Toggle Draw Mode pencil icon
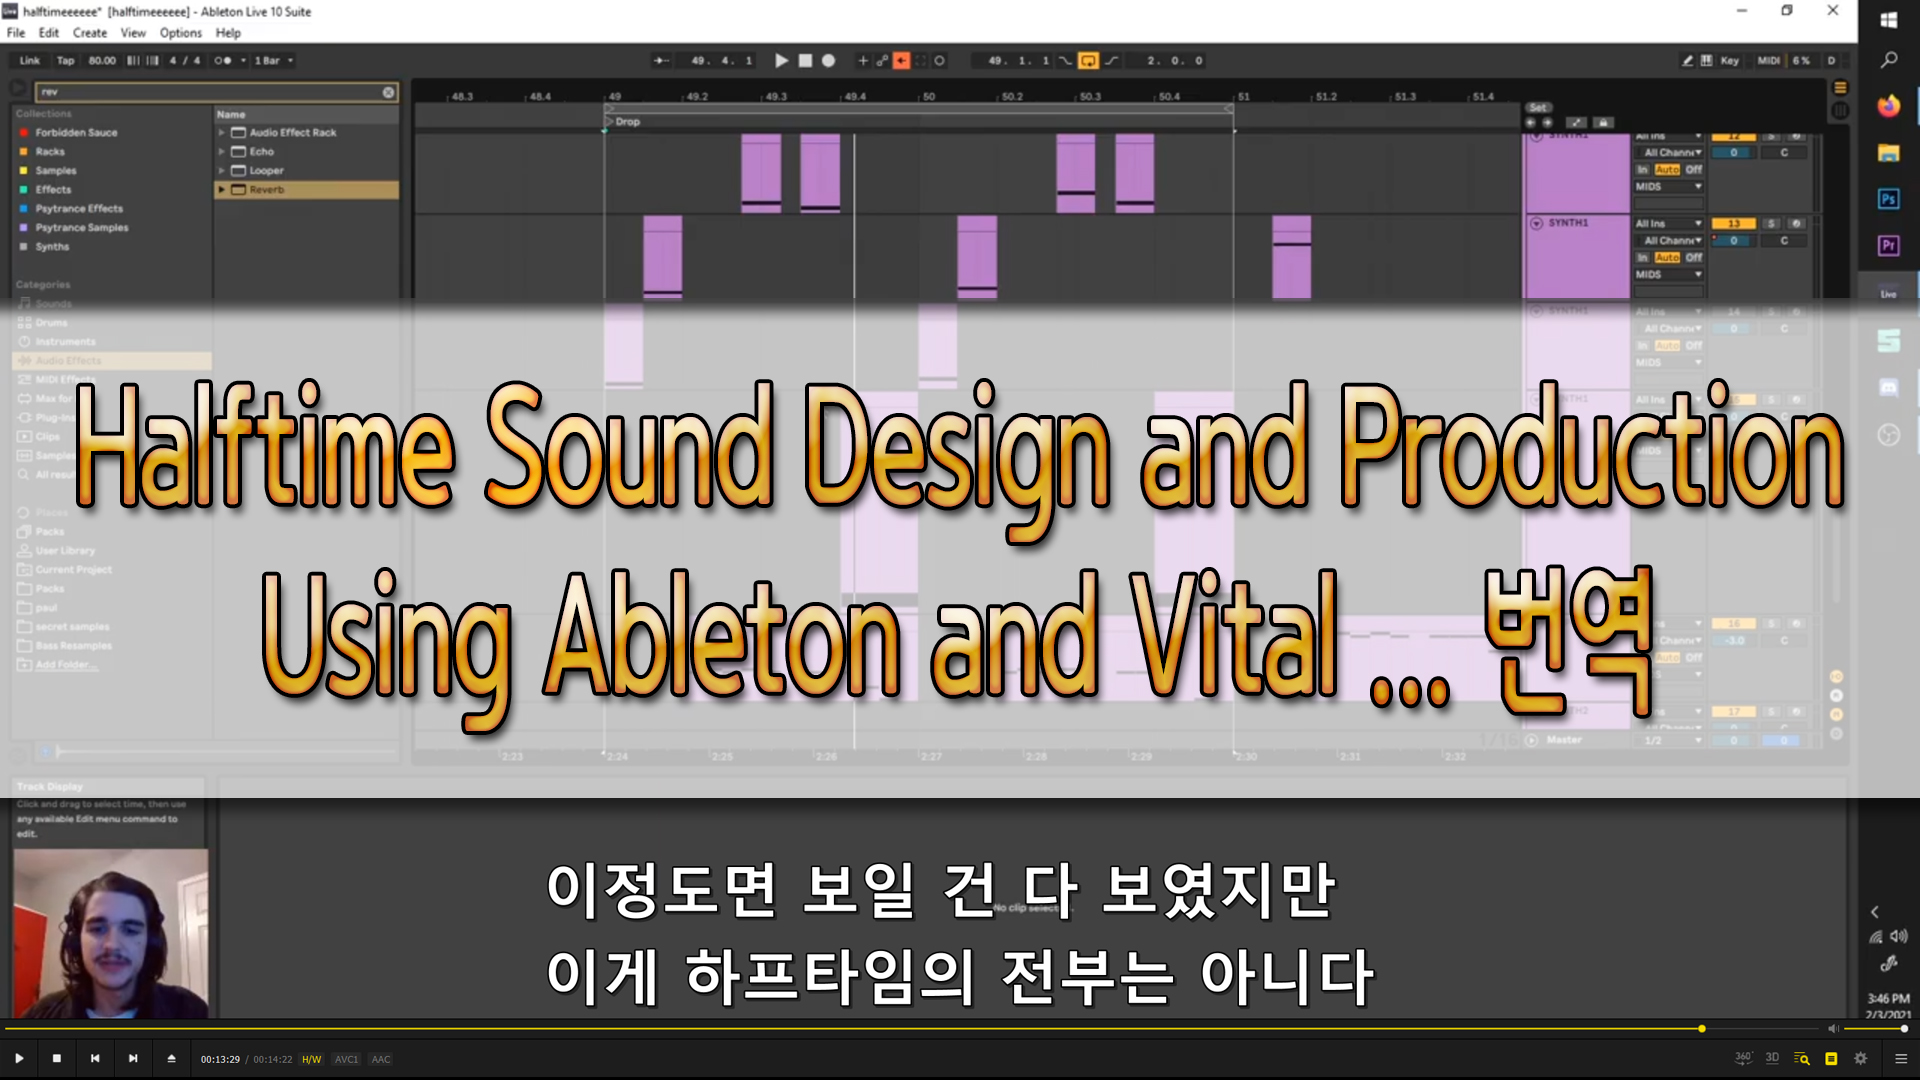Image resolution: width=1920 pixels, height=1080 pixels. 1687,61
